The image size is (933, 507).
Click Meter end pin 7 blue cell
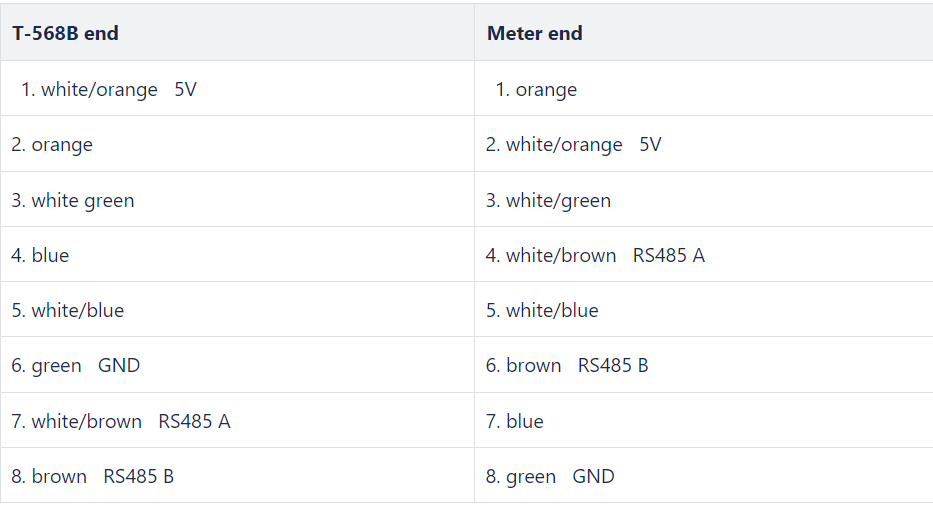[x=514, y=422]
